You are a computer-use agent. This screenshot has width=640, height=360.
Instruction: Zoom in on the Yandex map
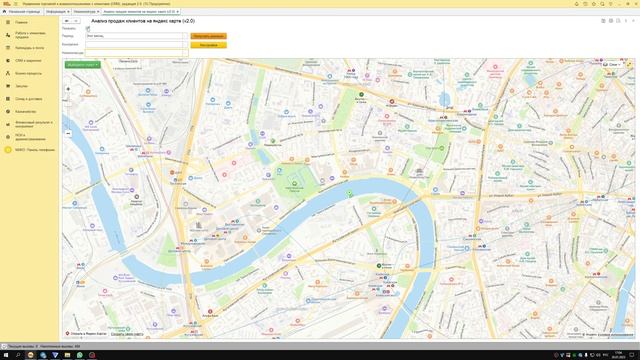click(68, 89)
